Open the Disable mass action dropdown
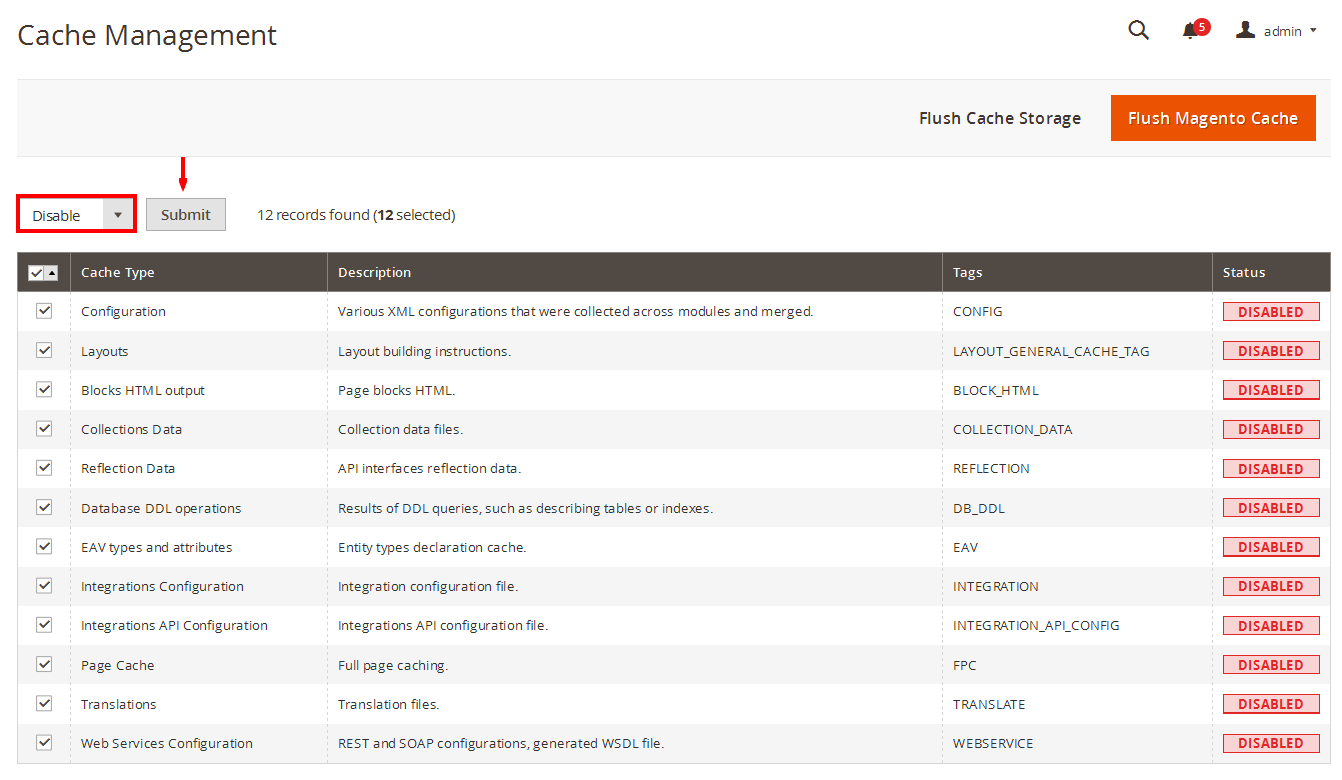1342x780 pixels. coord(77,215)
